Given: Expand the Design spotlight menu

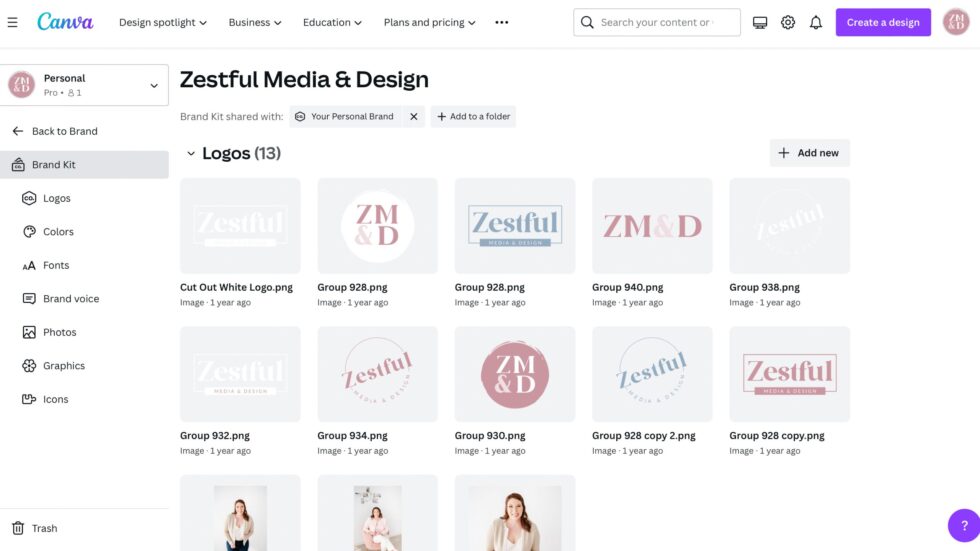Looking at the screenshot, I should click(x=162, y=22).
